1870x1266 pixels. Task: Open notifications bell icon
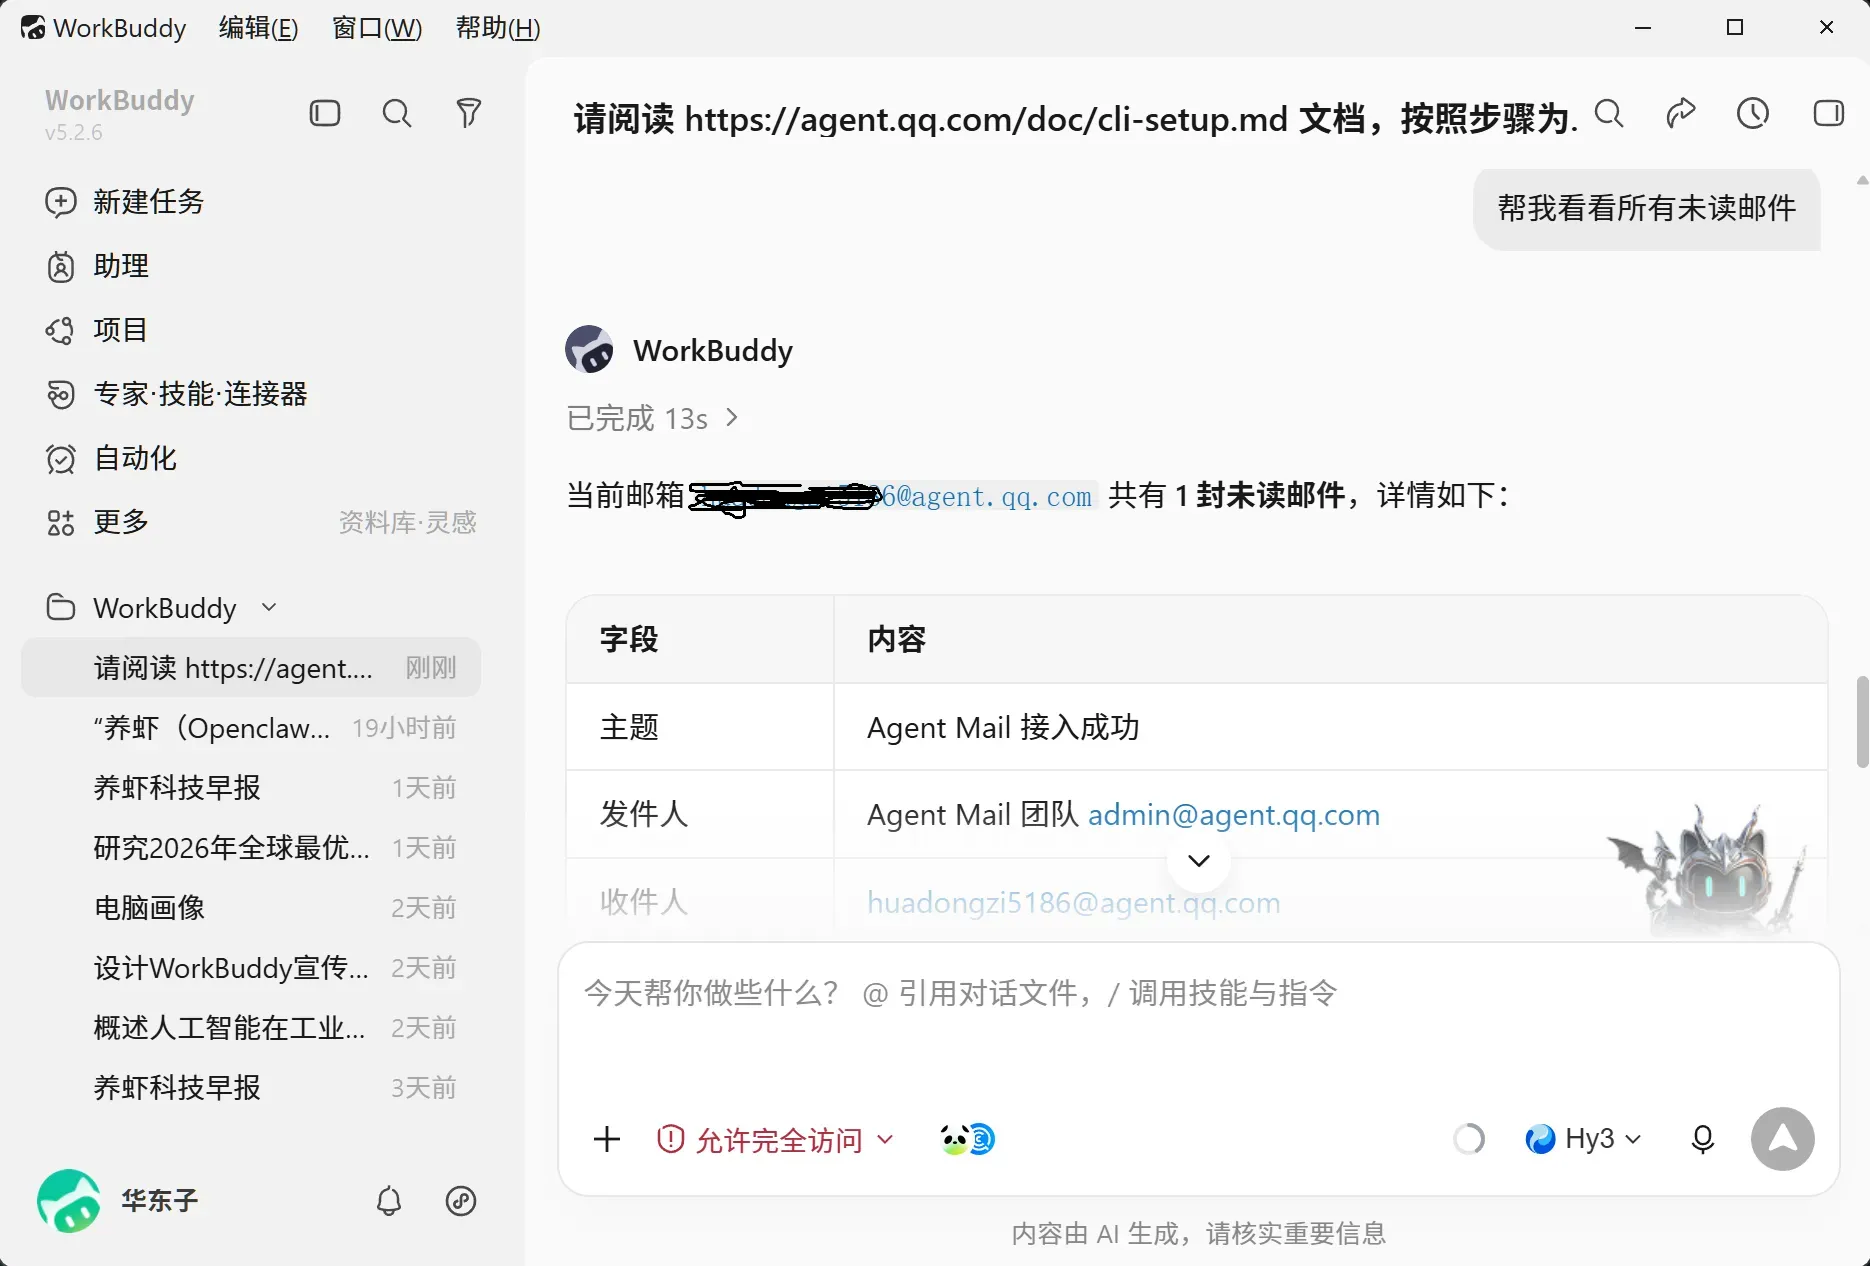(x=389, y=1200)
